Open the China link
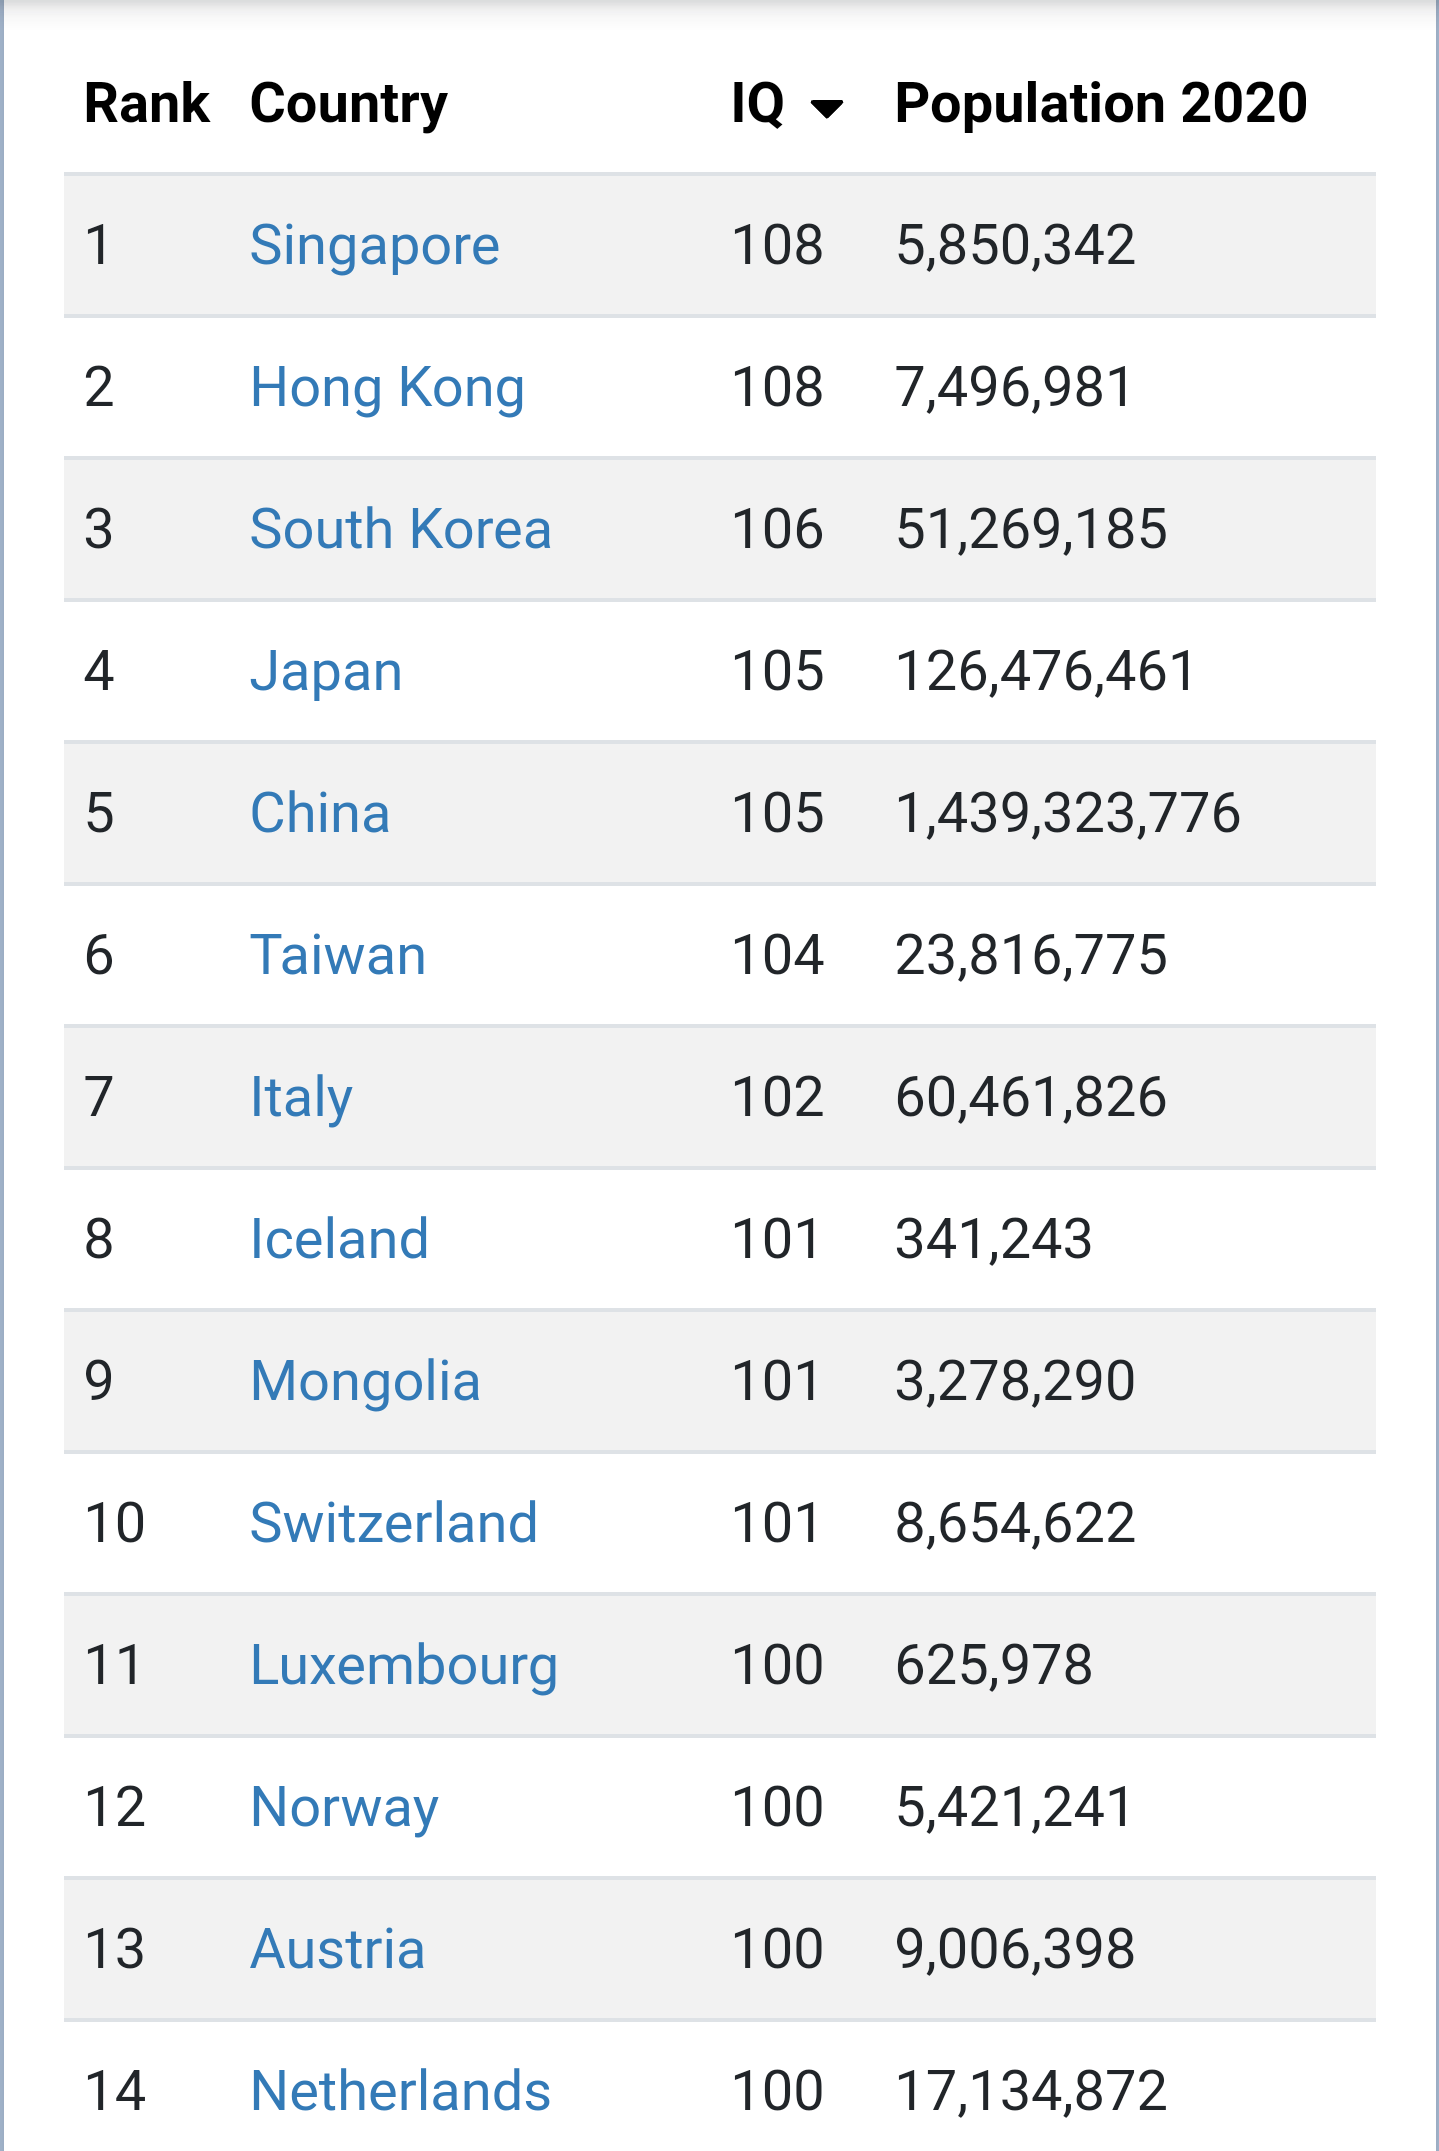The image size is (1439, 2151). (x=320, y=813)
